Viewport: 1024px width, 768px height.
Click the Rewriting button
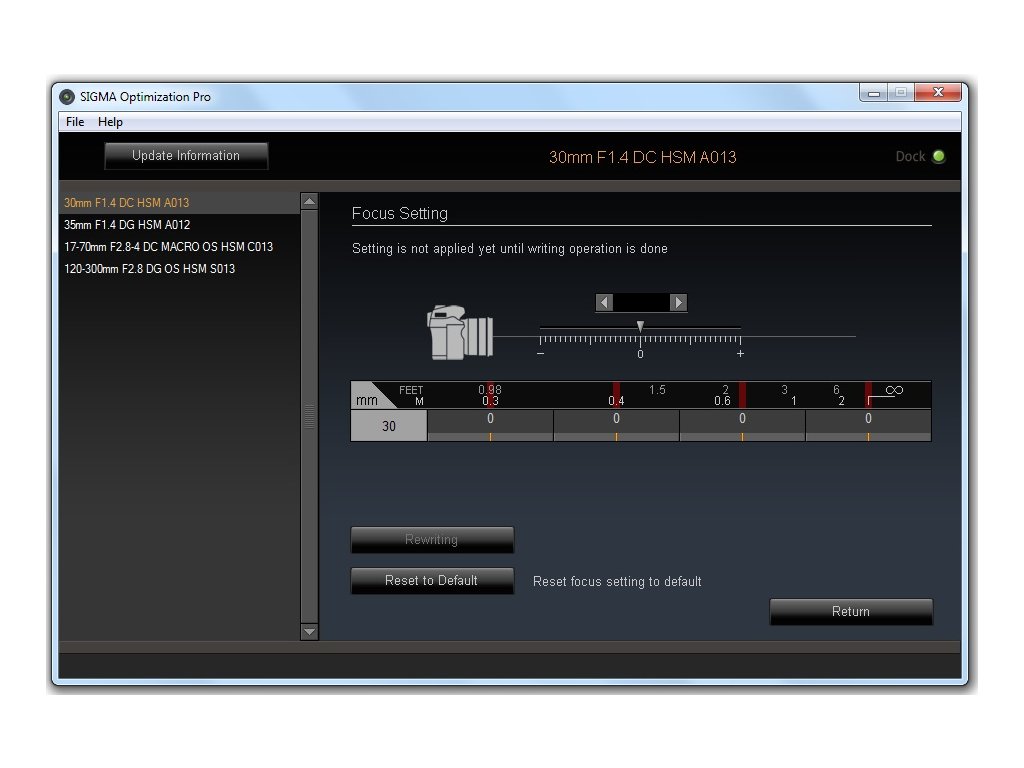(x=432, y=540)
